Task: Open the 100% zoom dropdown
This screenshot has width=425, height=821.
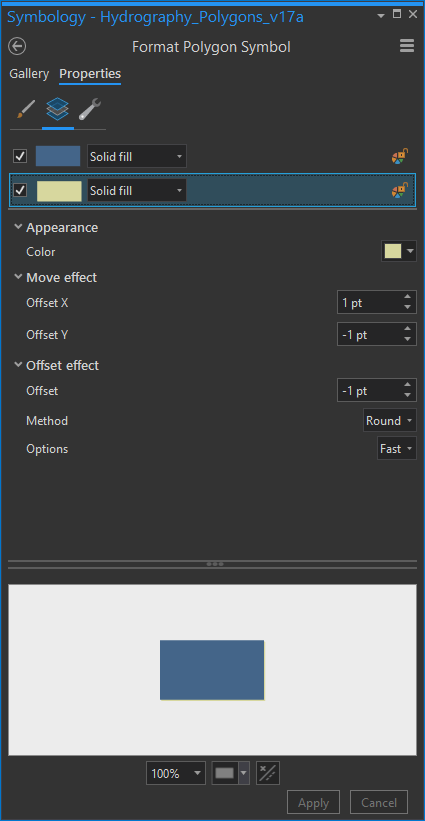Action: pos(176,773)
